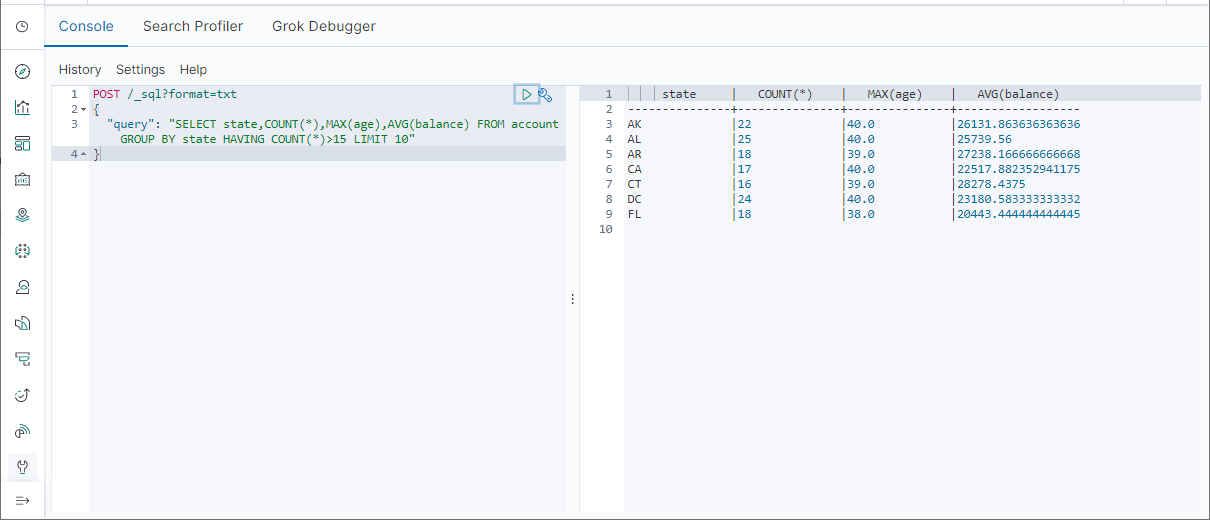Click the value 27238.166666666668
Screen dimensions: 1210x520
point(1018,154)
